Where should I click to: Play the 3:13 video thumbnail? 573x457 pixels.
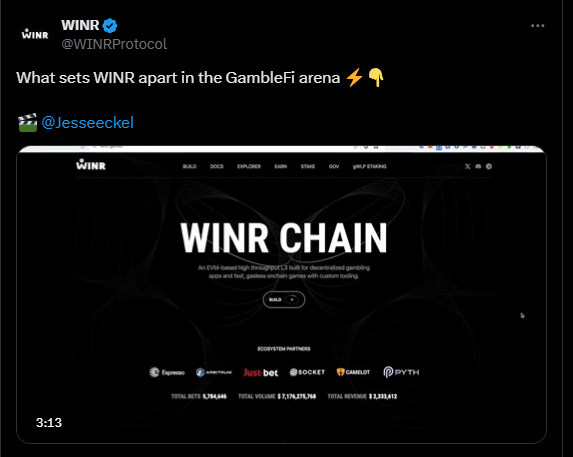[x=281, y=294]
